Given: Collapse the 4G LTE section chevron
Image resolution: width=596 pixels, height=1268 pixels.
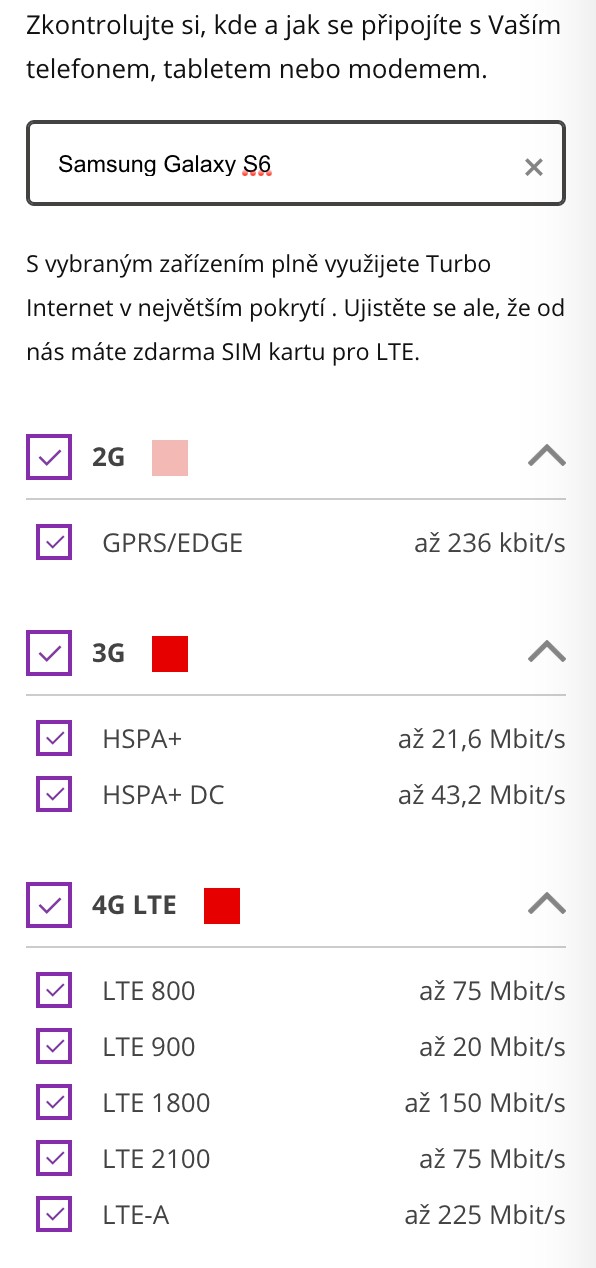Looking at the screenshot, I should (x=546, y=905).
